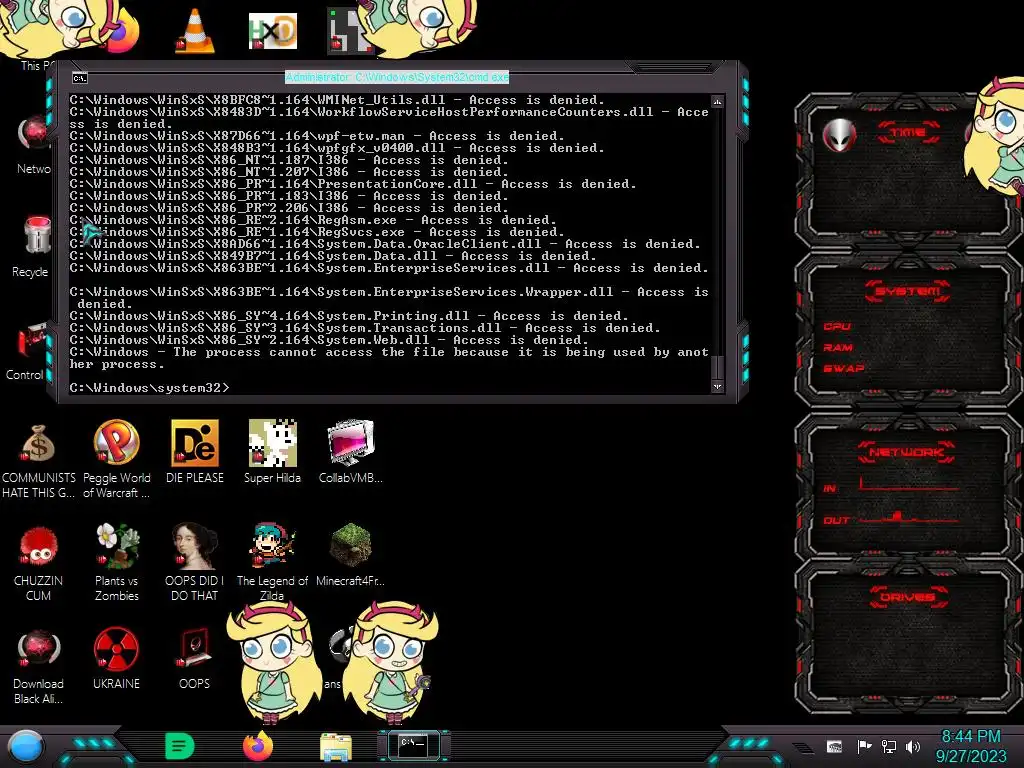1024x768 pixels.
Task: Click the System.Web.dll access denied line
Action: [329, 340]
